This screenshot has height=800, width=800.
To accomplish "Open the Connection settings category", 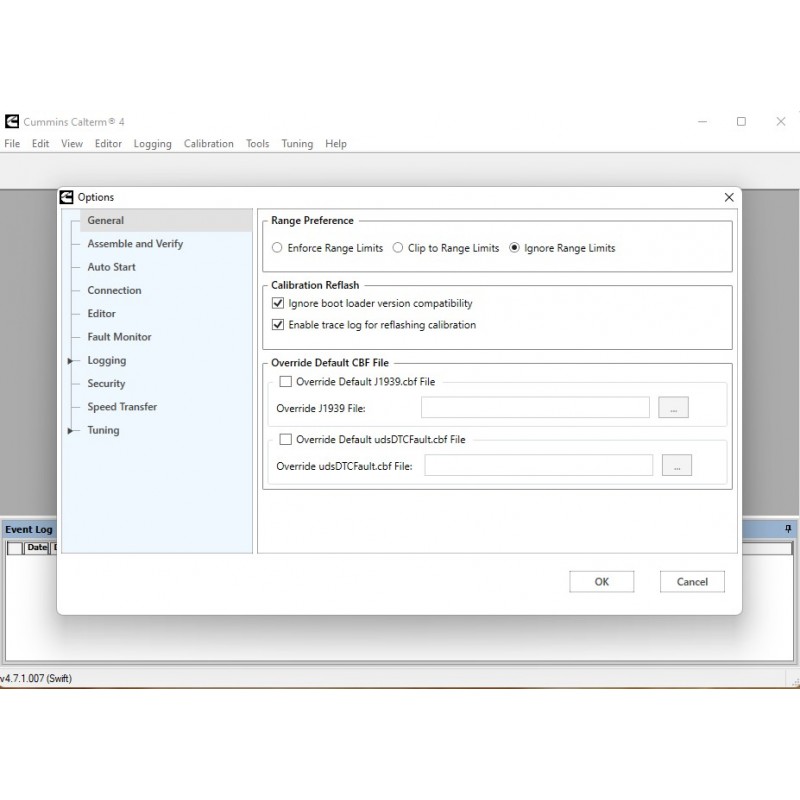I will (x=114, y=290).
